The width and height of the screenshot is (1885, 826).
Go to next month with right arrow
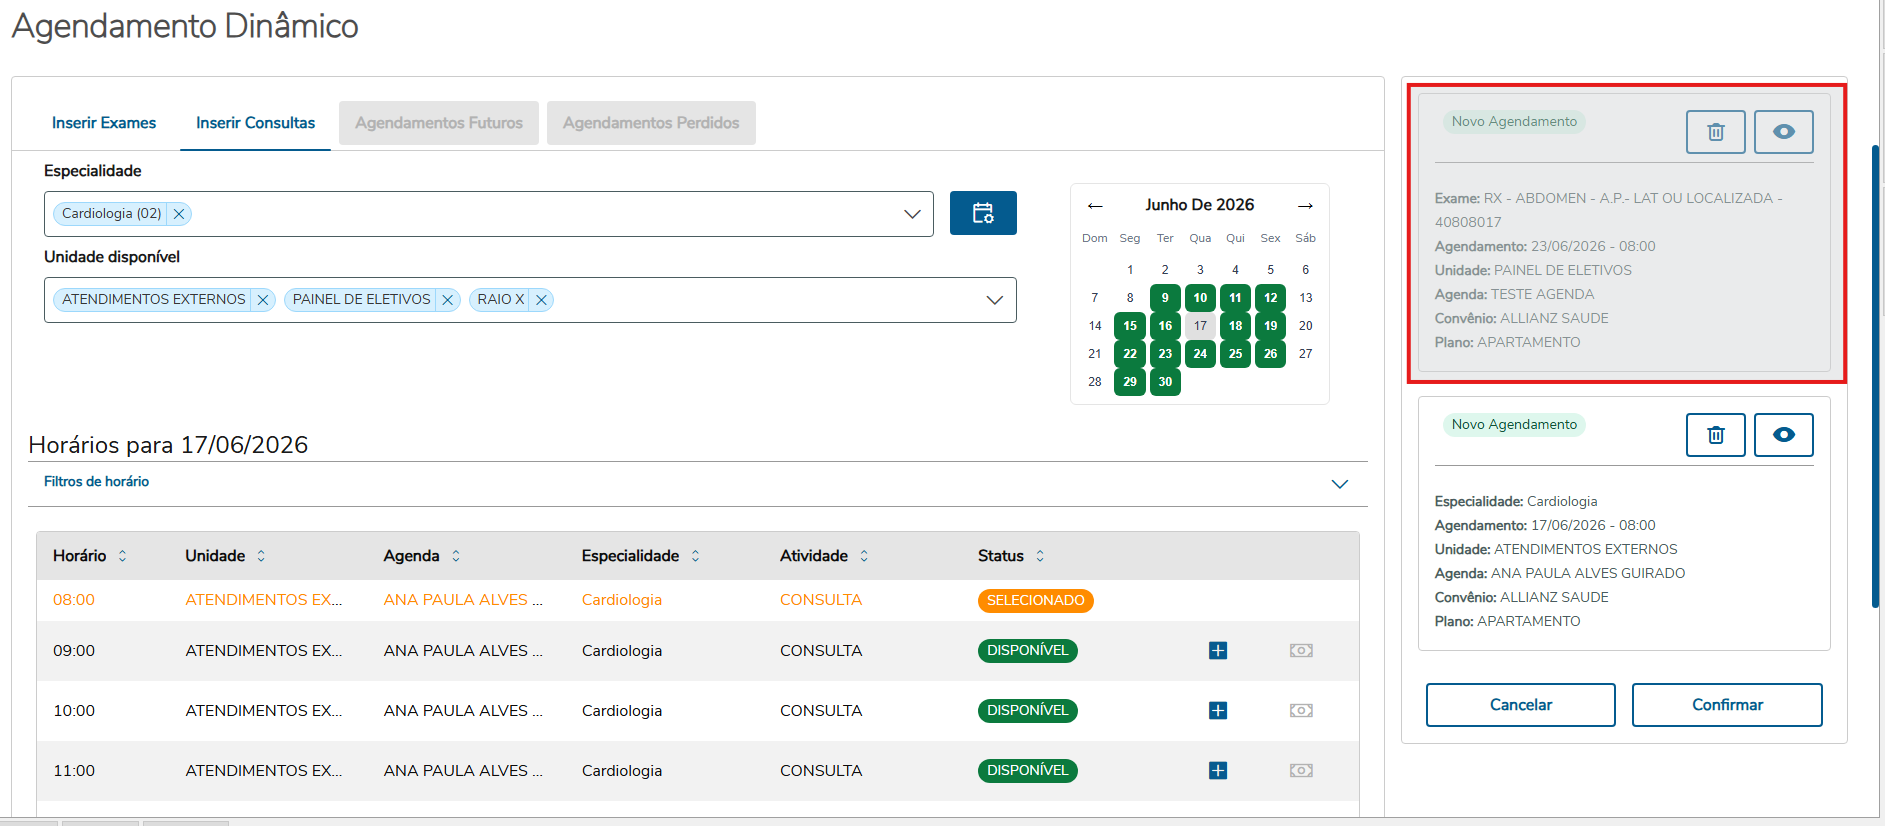1305,205
